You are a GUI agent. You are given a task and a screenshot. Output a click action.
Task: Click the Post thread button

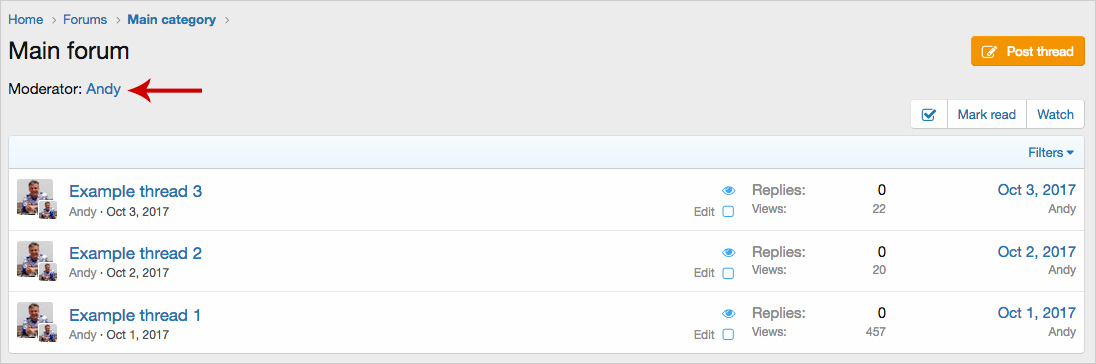point(1028,52)
